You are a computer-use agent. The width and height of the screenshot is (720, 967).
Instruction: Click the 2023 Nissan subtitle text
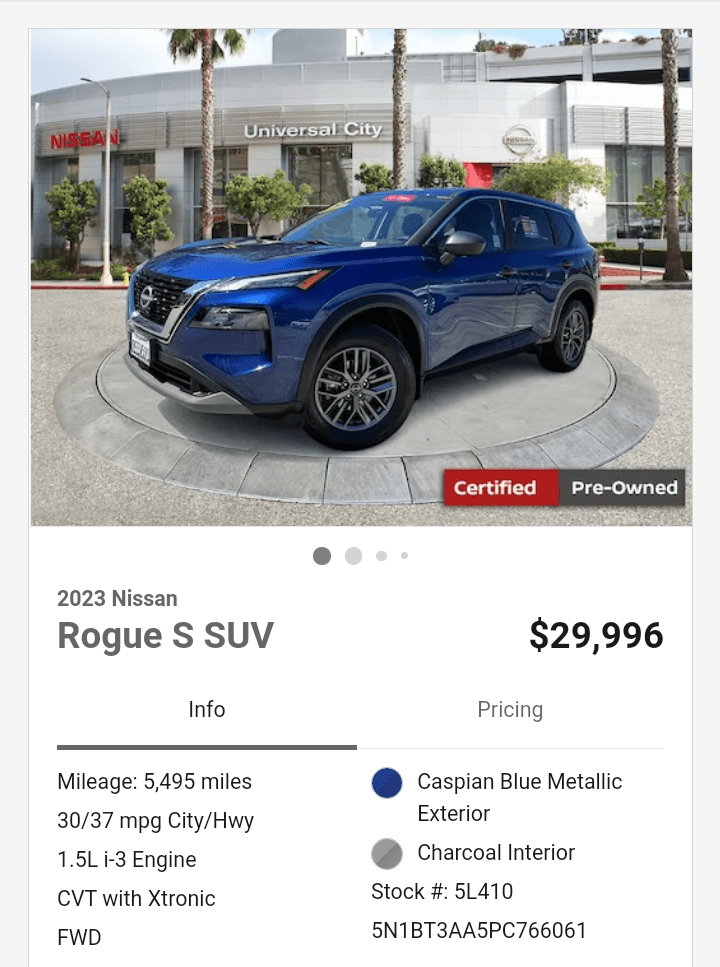117,598
